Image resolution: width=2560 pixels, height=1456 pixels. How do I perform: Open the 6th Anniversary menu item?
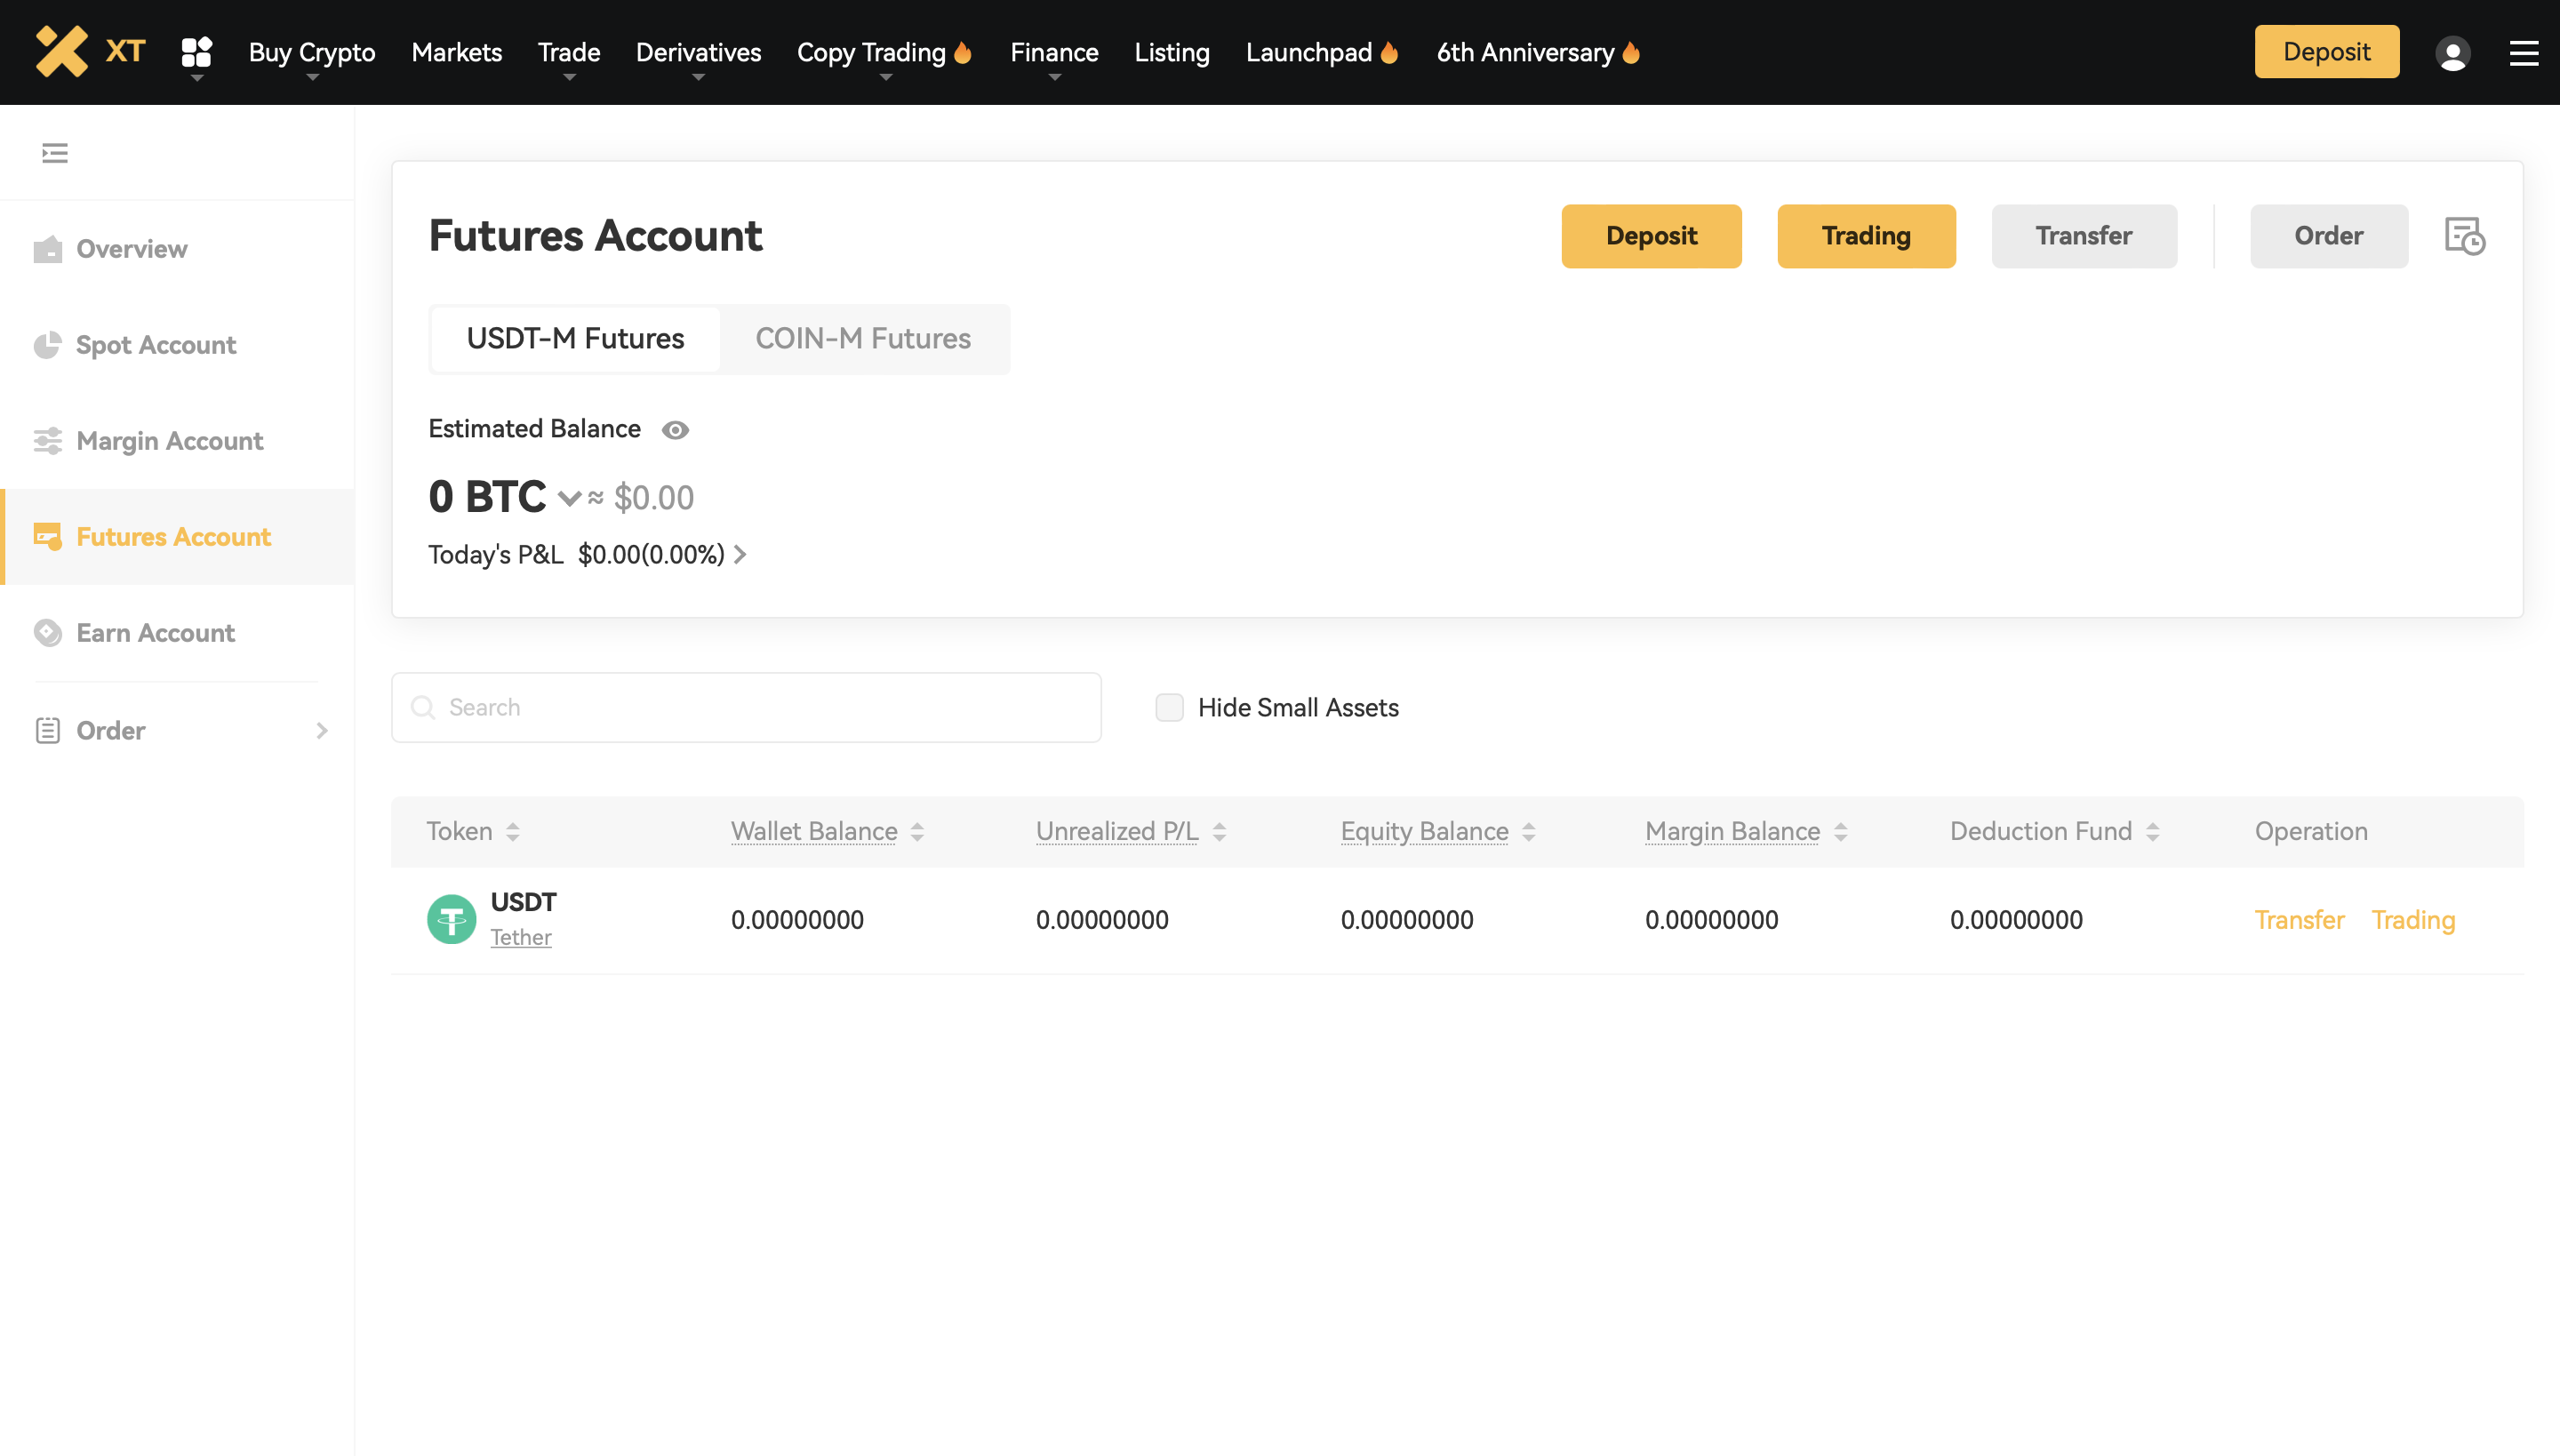click(1539, 52)
